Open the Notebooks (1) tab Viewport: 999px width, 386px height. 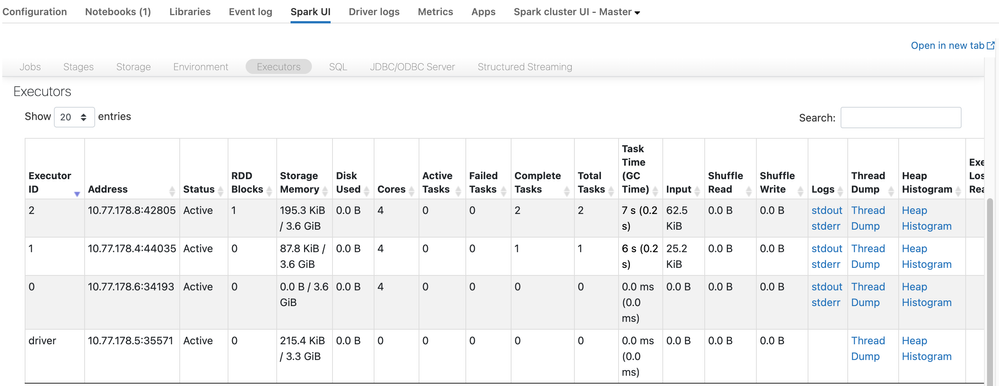click(118, 11)
